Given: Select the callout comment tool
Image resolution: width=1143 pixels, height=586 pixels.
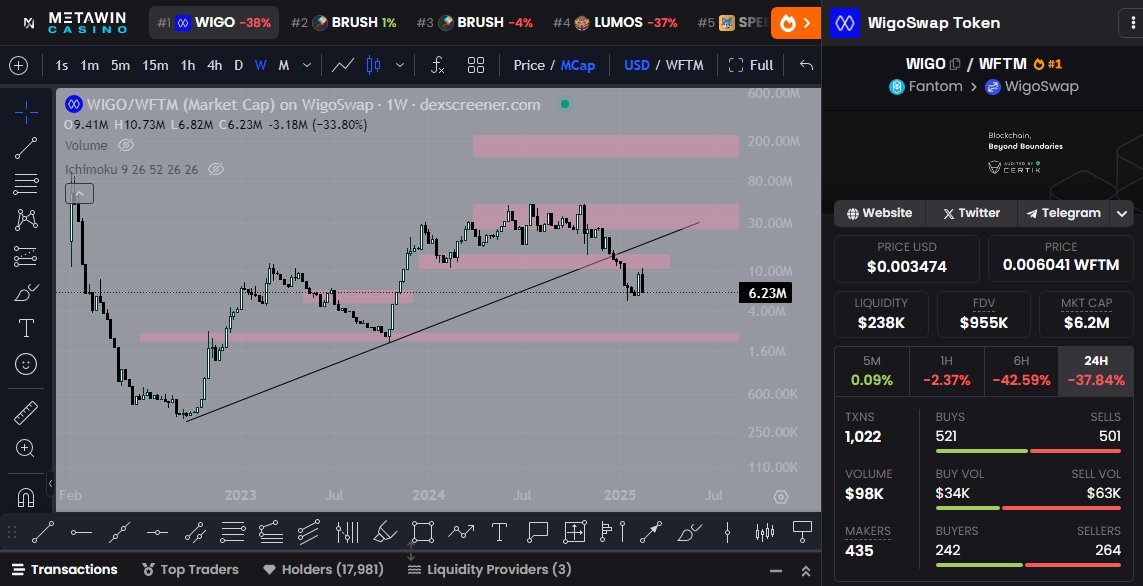Looking at the screenshot, I should [537, 533].
